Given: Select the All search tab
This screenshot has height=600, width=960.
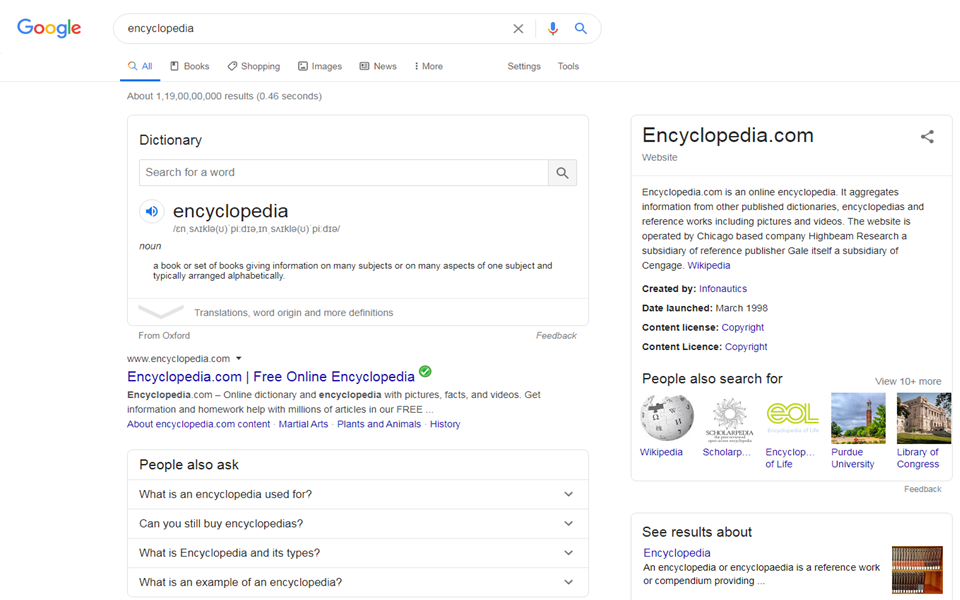Looking at the screenshot, I should point(140,66).
